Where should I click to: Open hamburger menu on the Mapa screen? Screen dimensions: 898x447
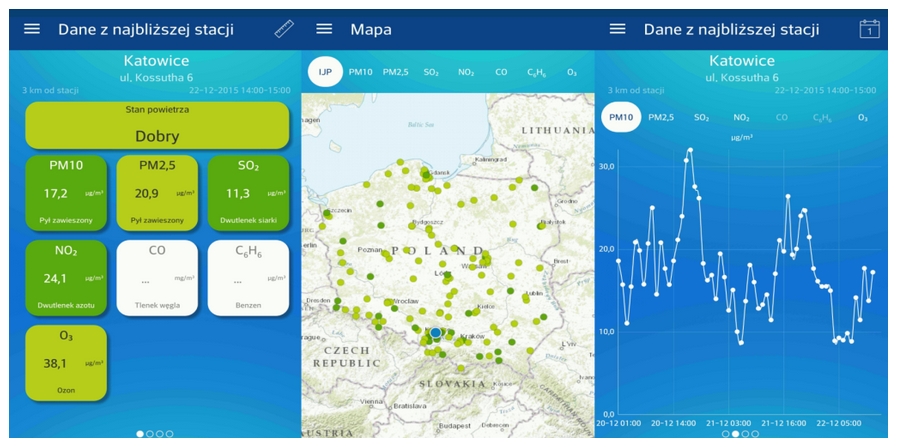(324, 29)
